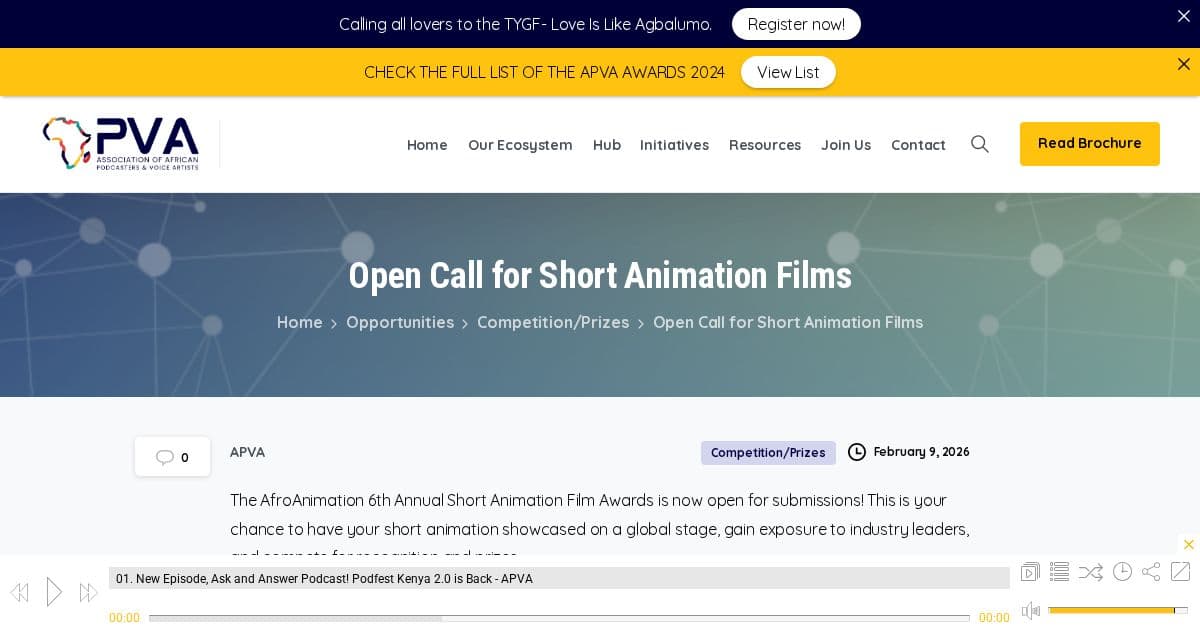Screen dimensions: 1200x630
Task: Click the comments bubble icon
Action: pos(165,457)
